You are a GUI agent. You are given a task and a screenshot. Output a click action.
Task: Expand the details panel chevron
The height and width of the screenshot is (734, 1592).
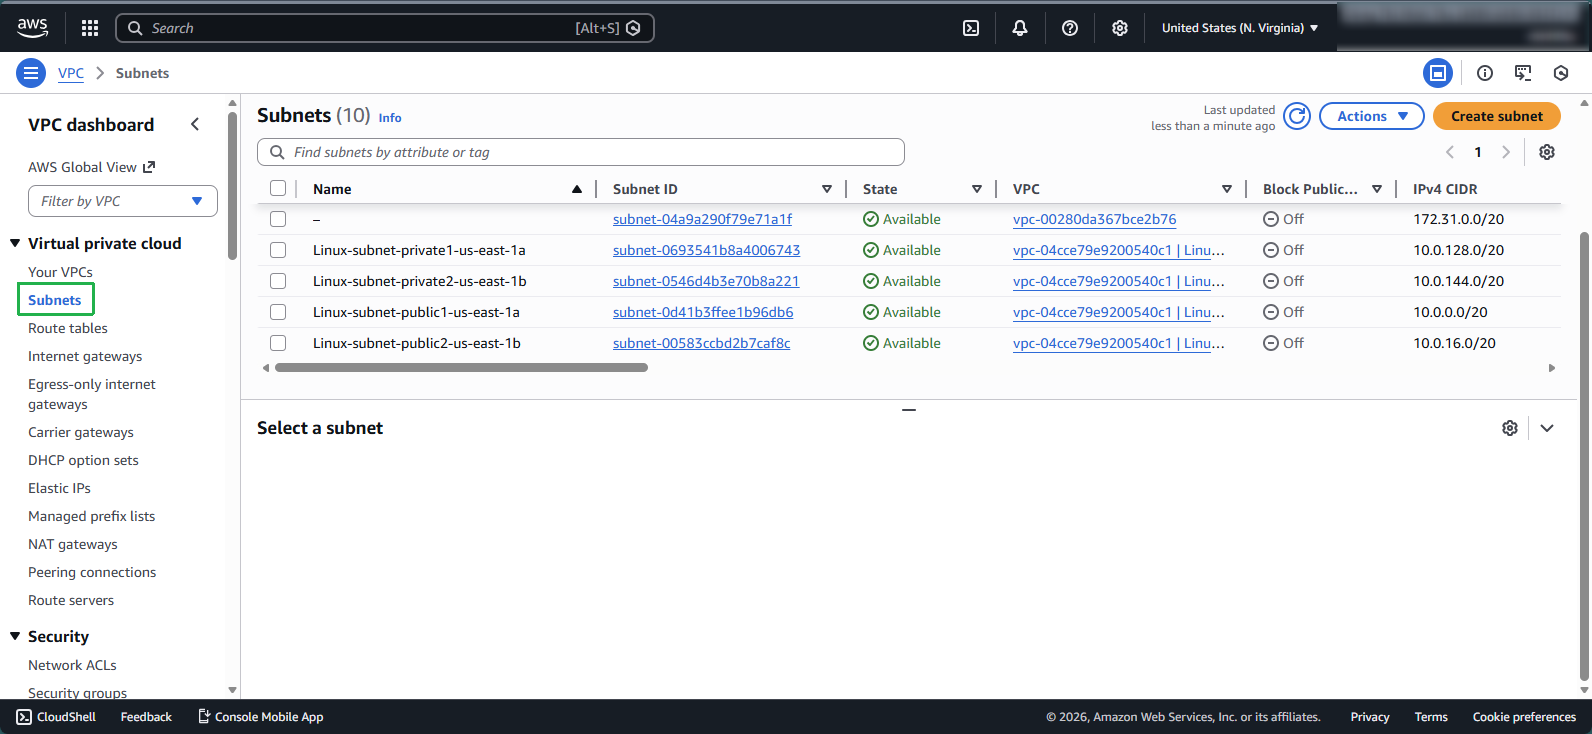click(x=1547, y=428)
